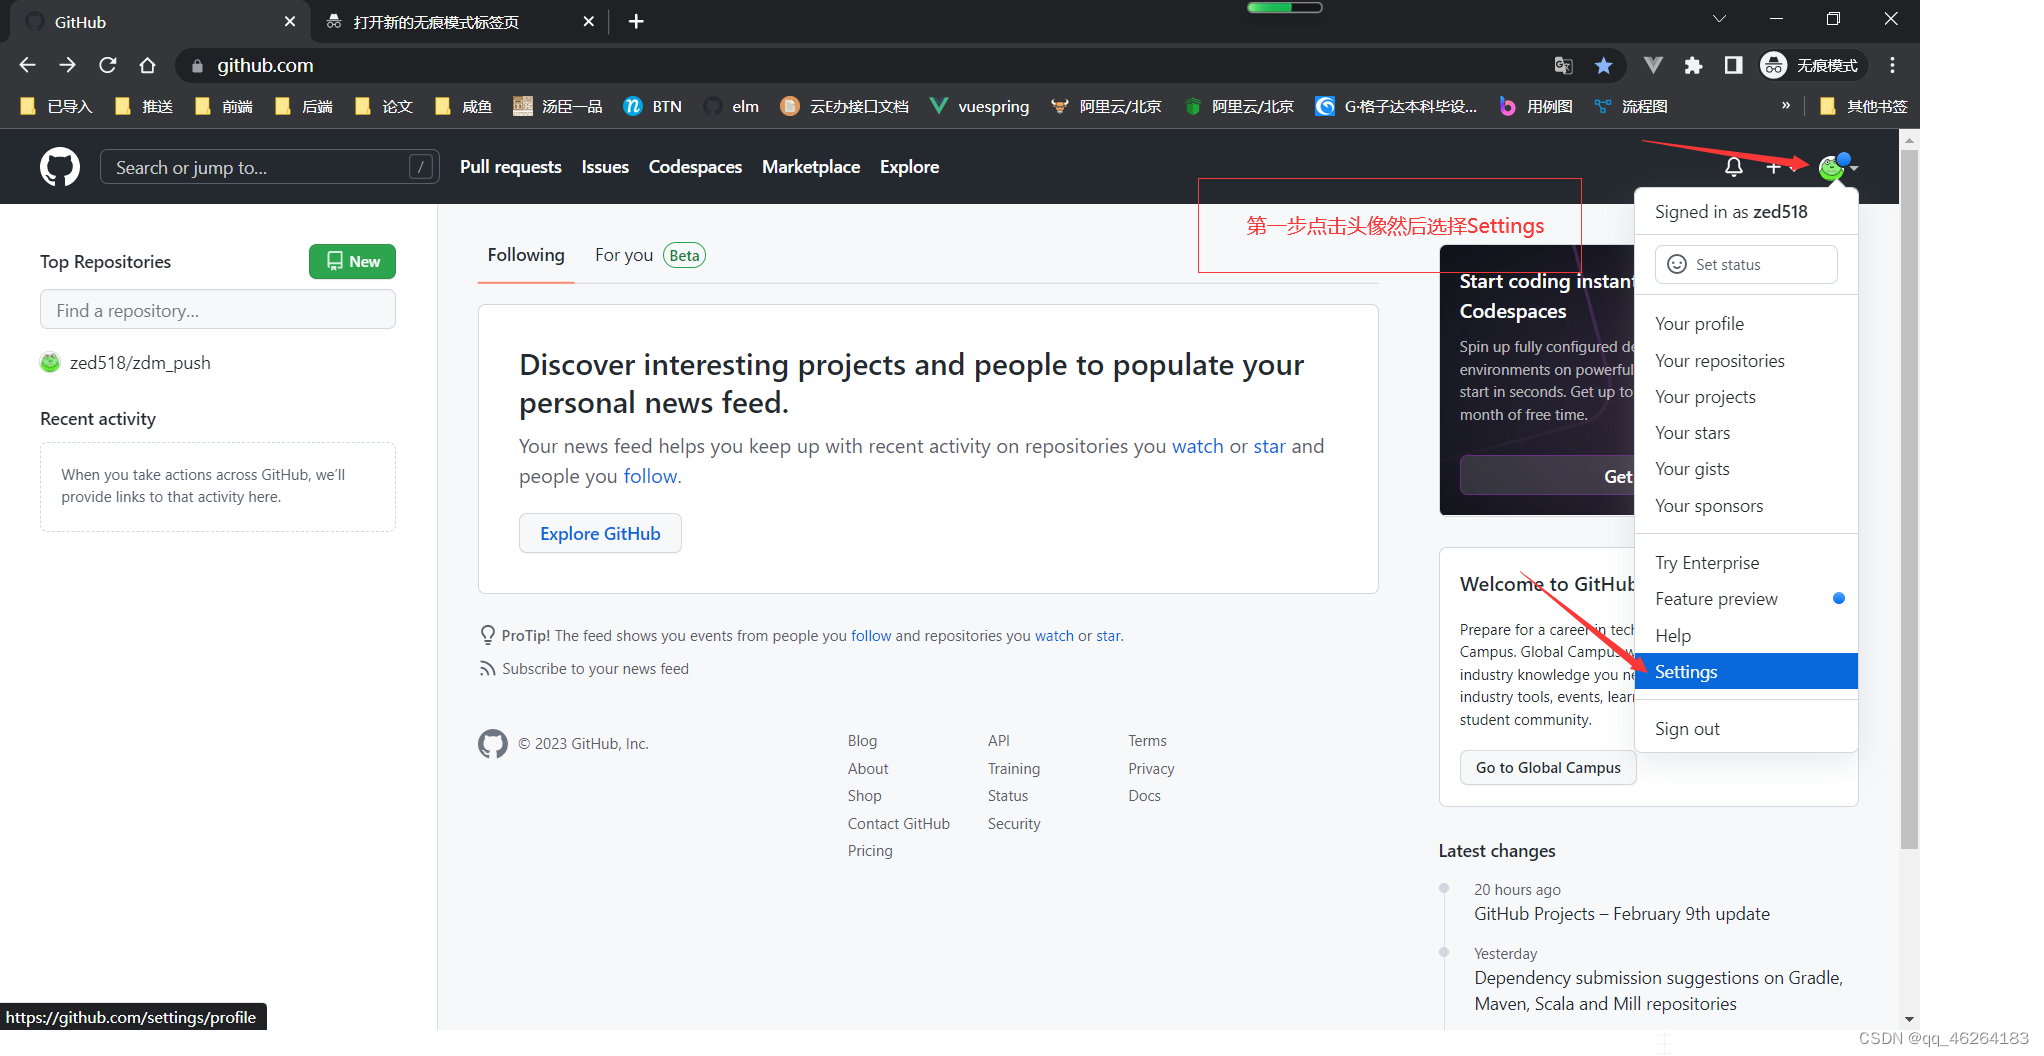Click the user avatar in header

[x=1832, y=167]
